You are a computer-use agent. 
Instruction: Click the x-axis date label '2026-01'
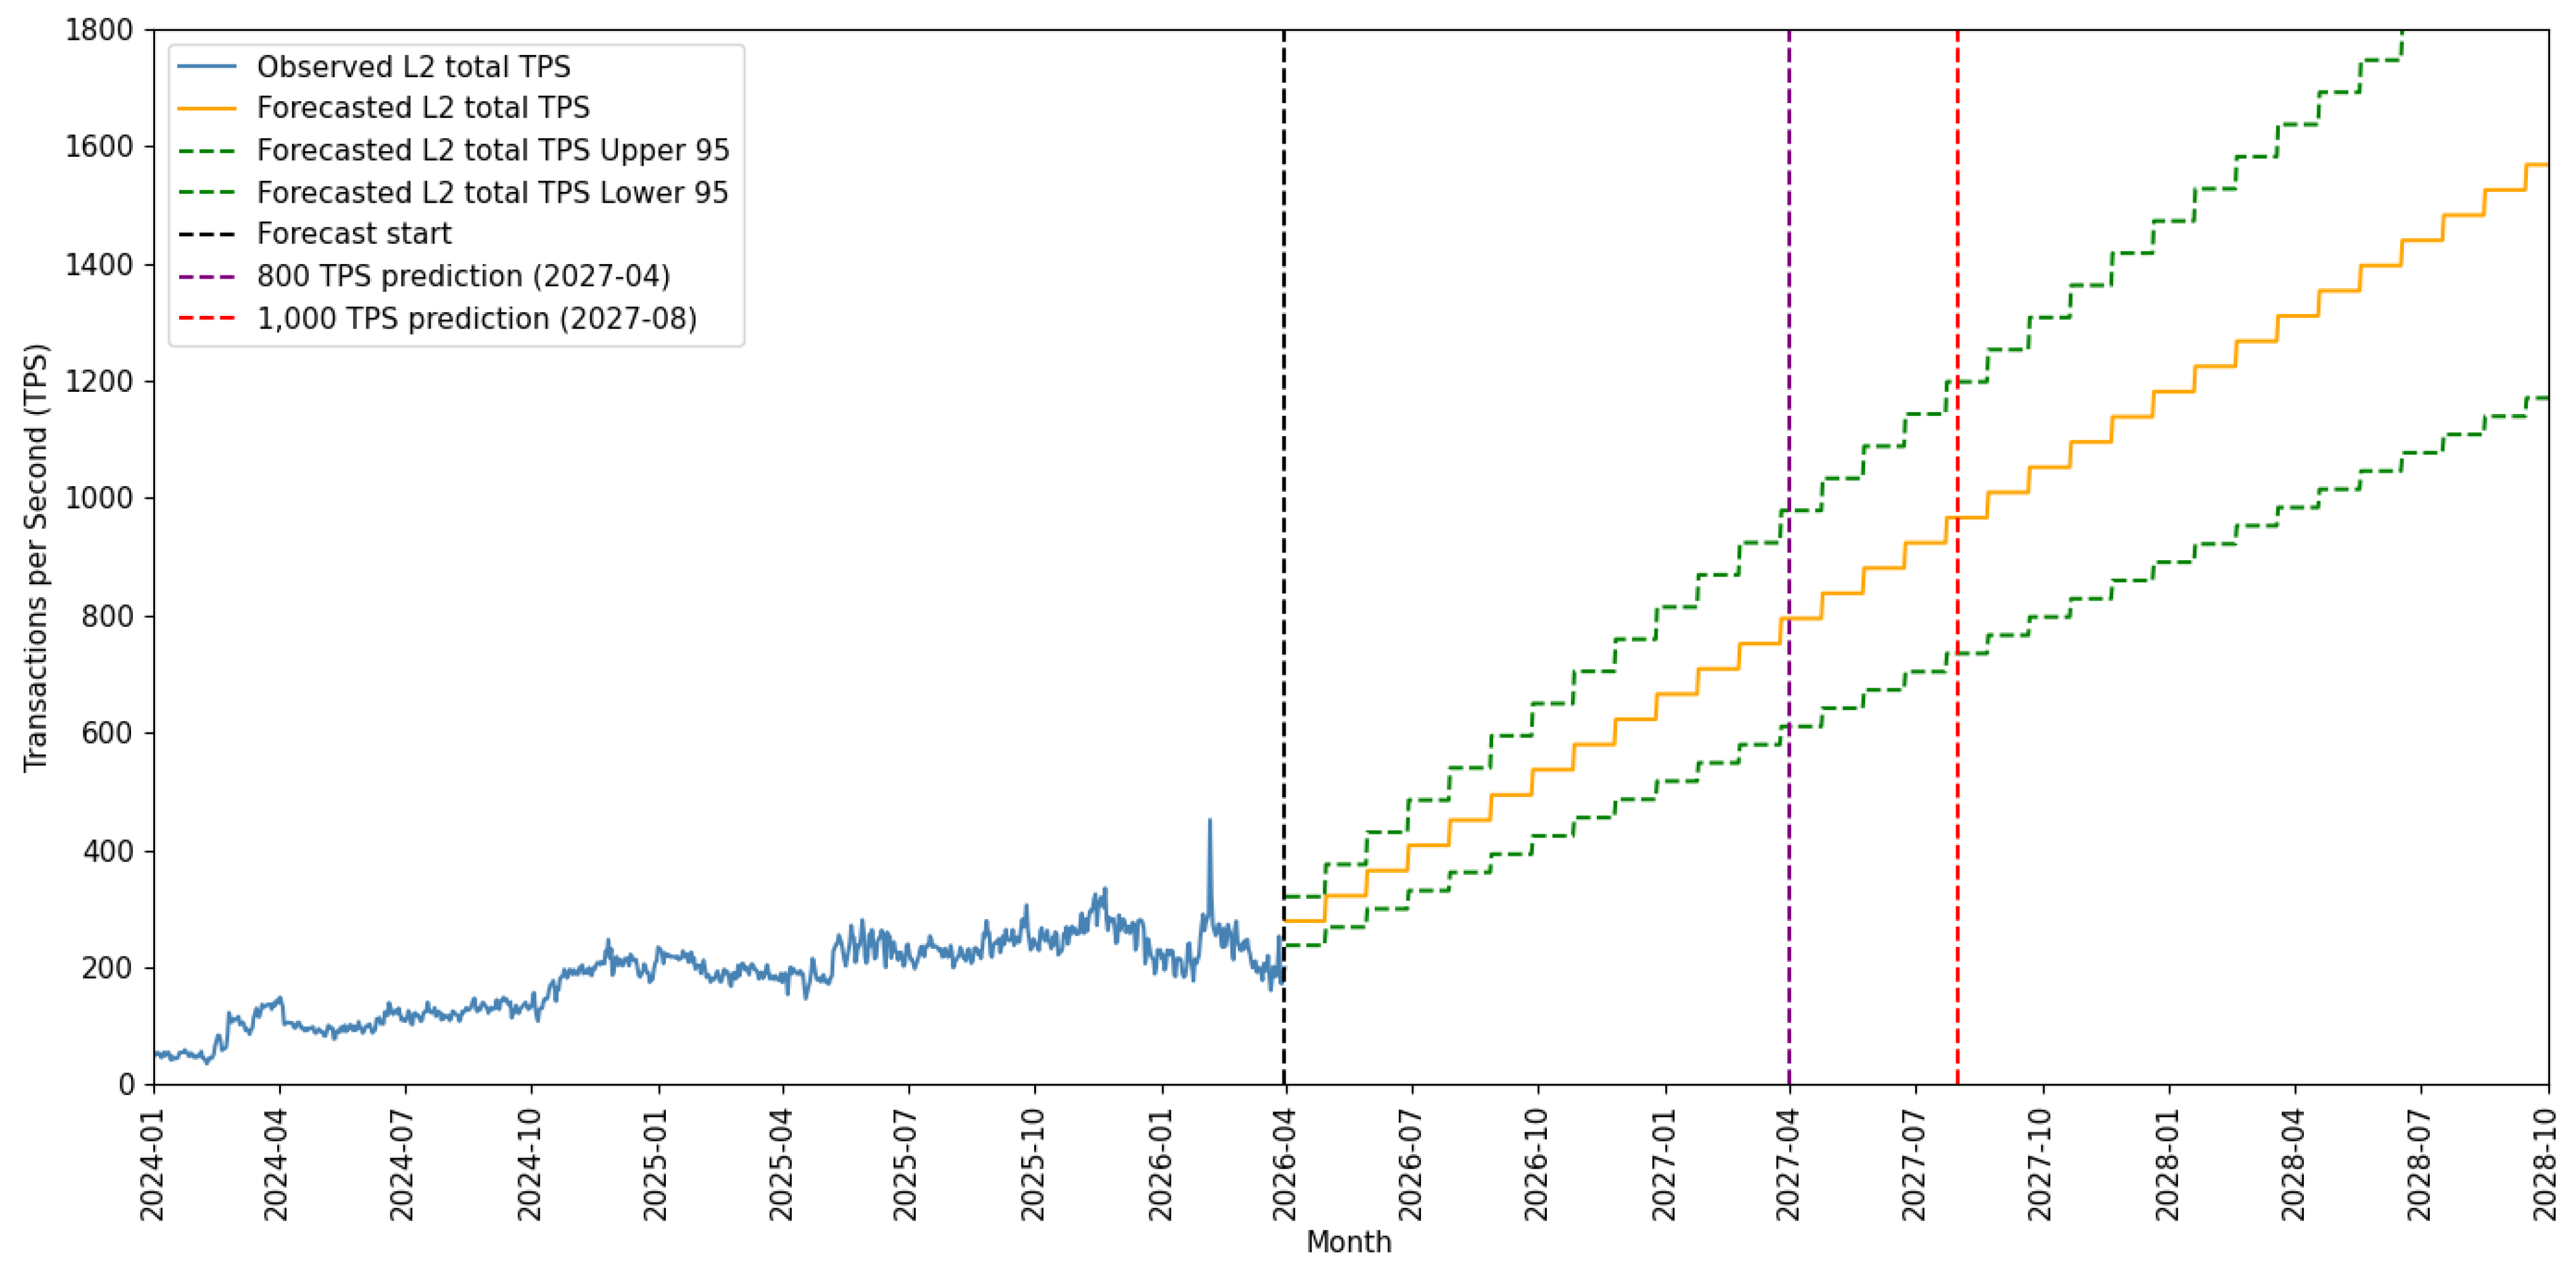(1162, 1164)
